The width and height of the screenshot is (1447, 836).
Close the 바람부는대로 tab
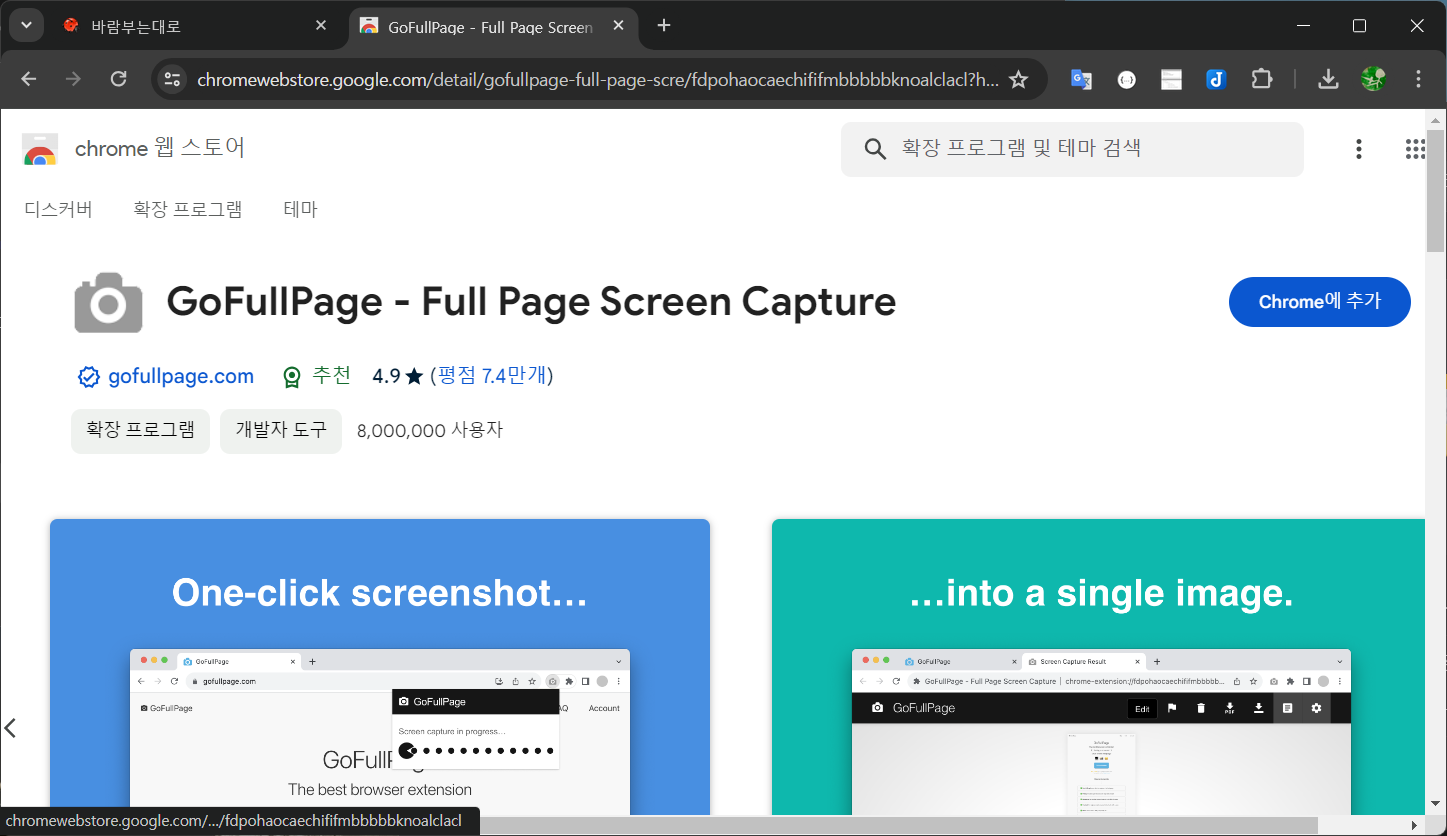320,26
